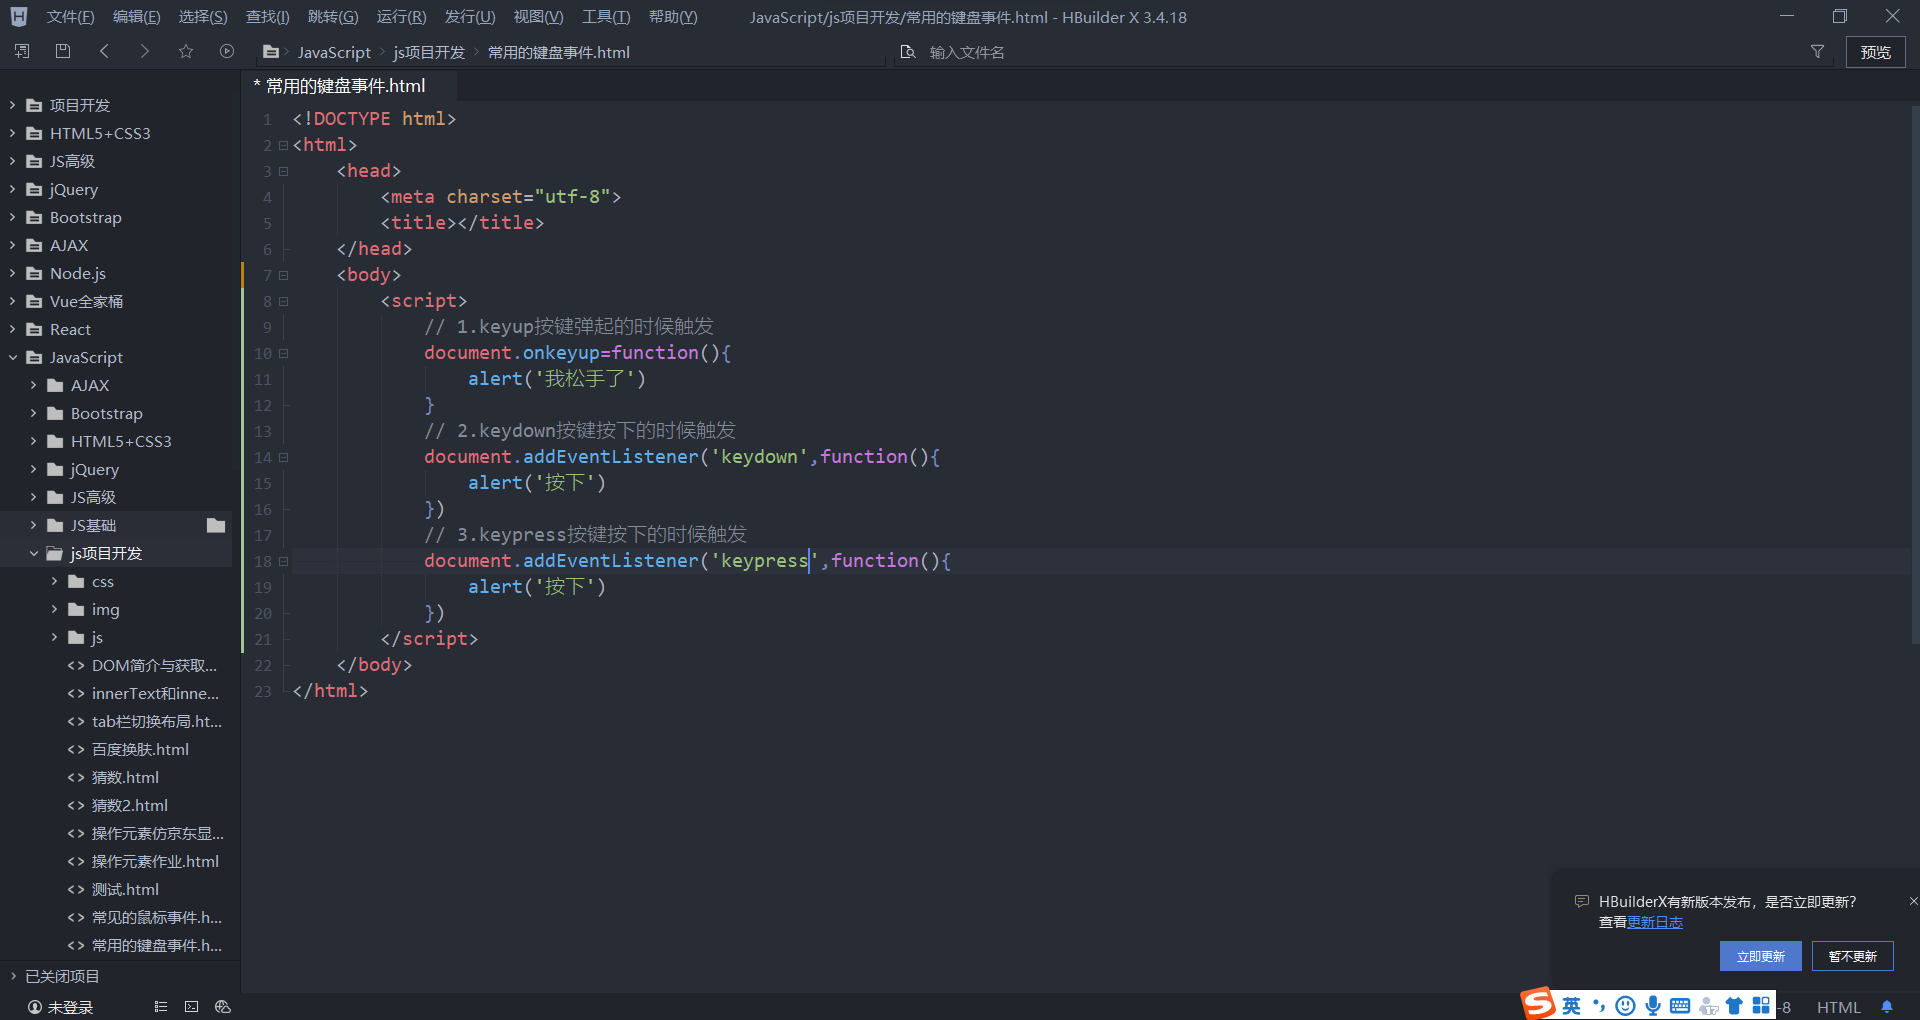Expand the Node.js project in sidebar
The width and height of the screenshot is (1920, 1020).
[x=12, y=273]
